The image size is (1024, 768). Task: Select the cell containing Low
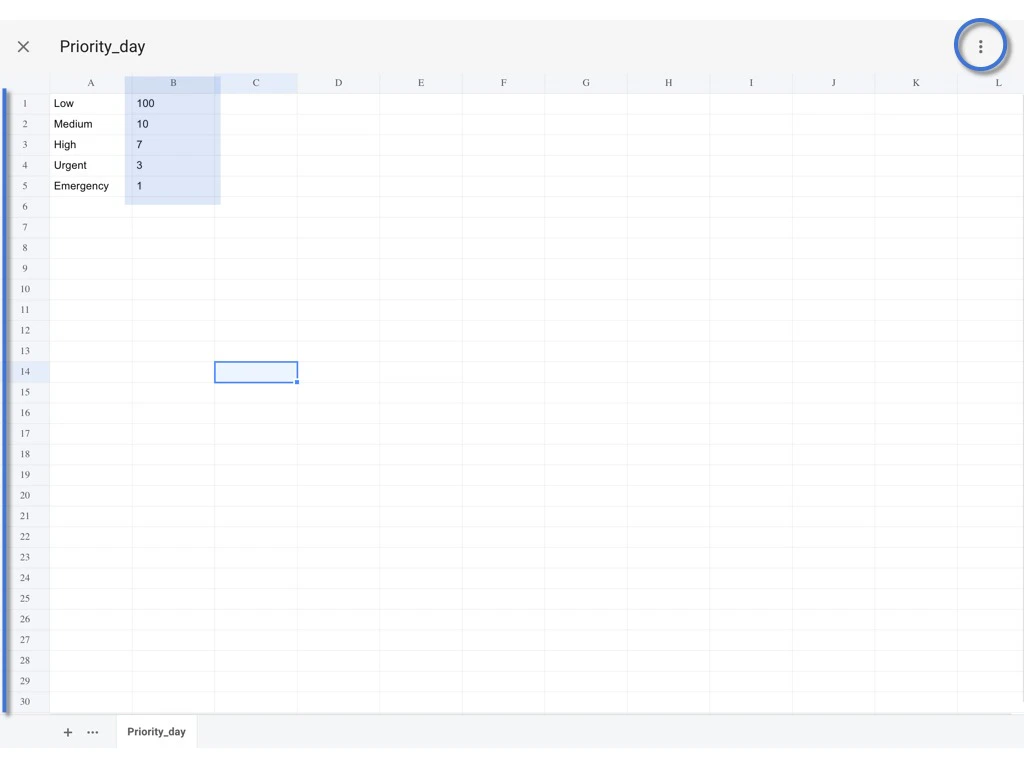click(x=90, y=103)
